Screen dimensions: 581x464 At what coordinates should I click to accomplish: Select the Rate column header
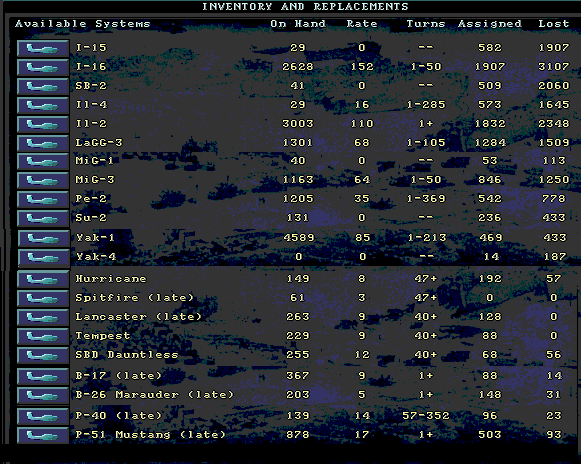[362, 24]
